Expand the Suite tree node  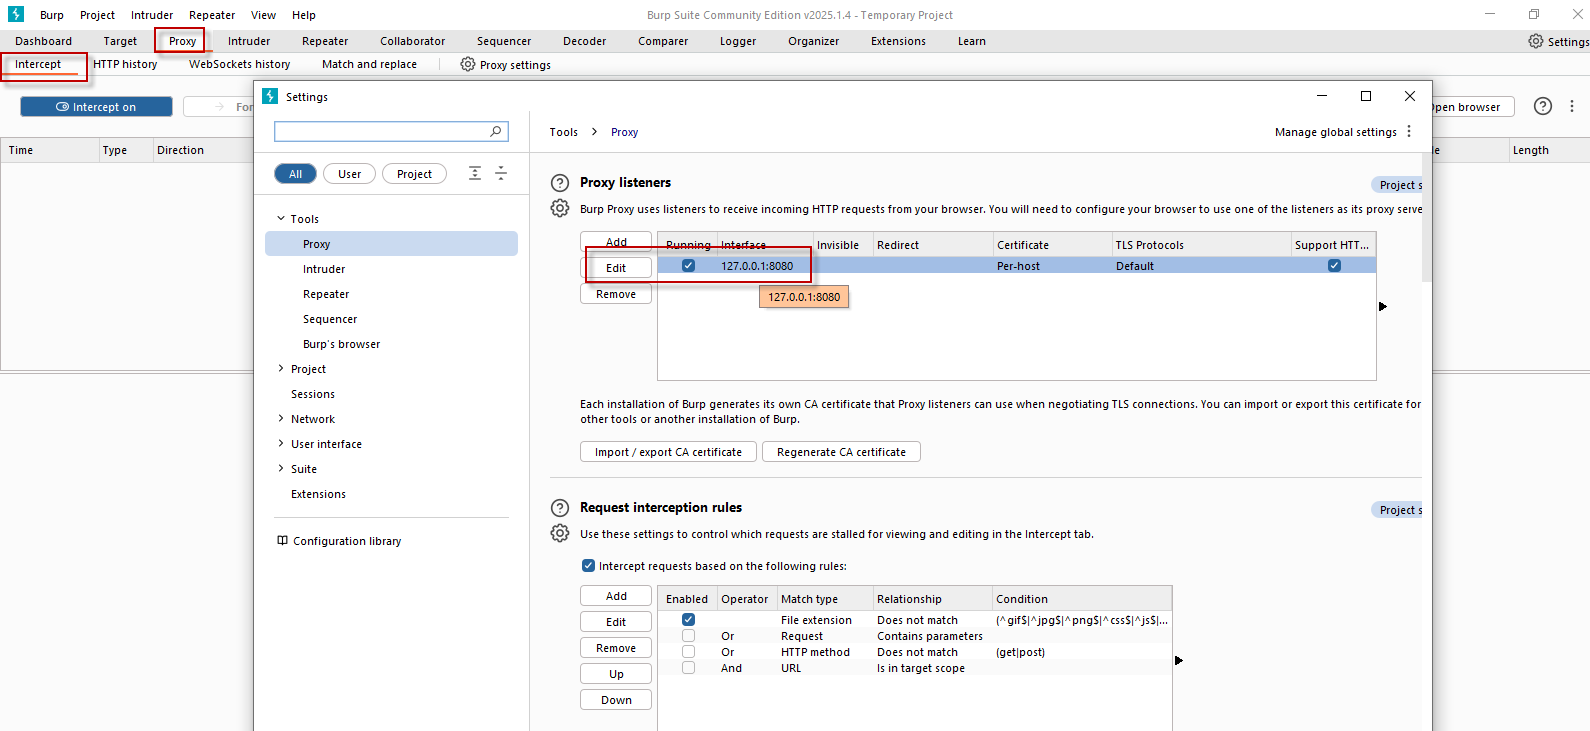coord(281,468)
